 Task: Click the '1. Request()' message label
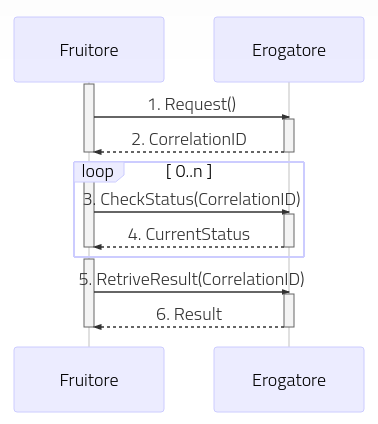[x=192, y=104]
